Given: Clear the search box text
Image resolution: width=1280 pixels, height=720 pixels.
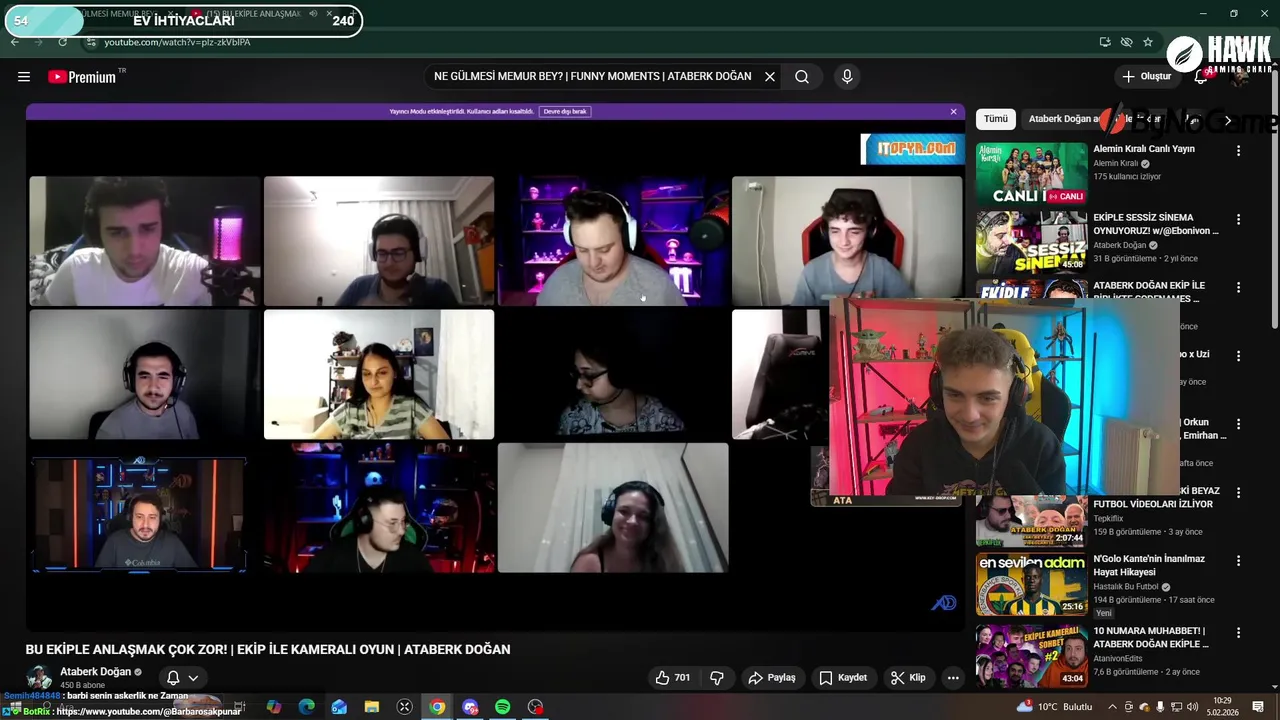Looking at the screenshot, I should [x=770, y=77].
